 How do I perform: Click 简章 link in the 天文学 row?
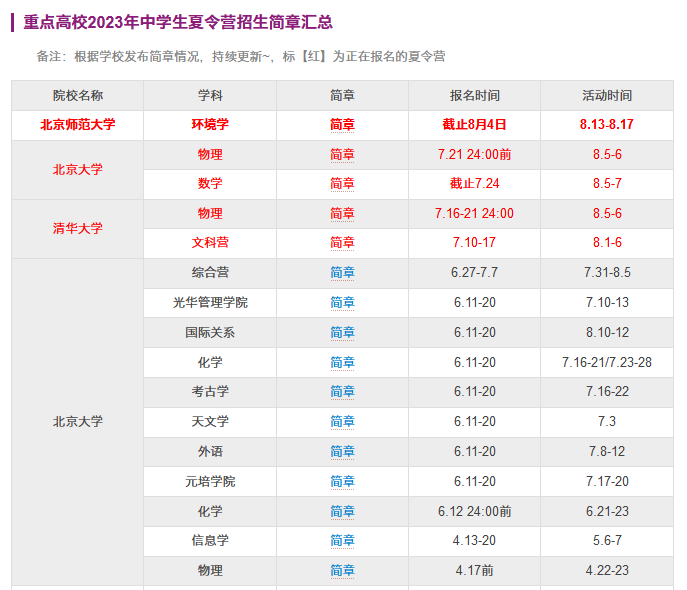(x=342, y=422)
